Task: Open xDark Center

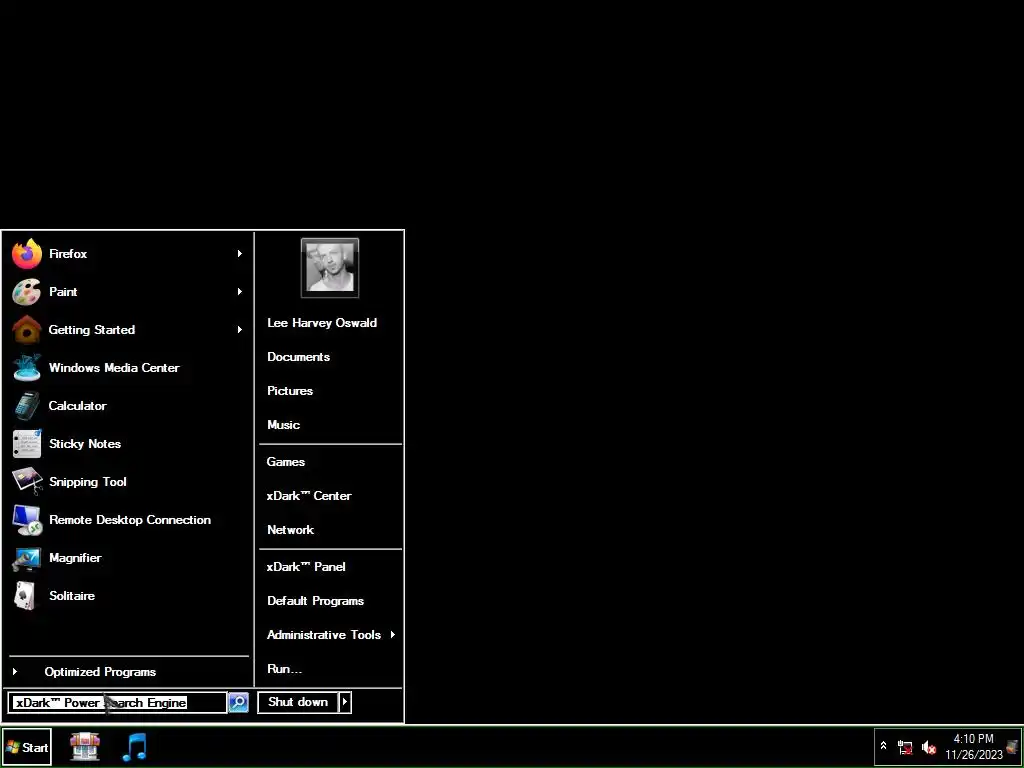Action: (309, 496)
